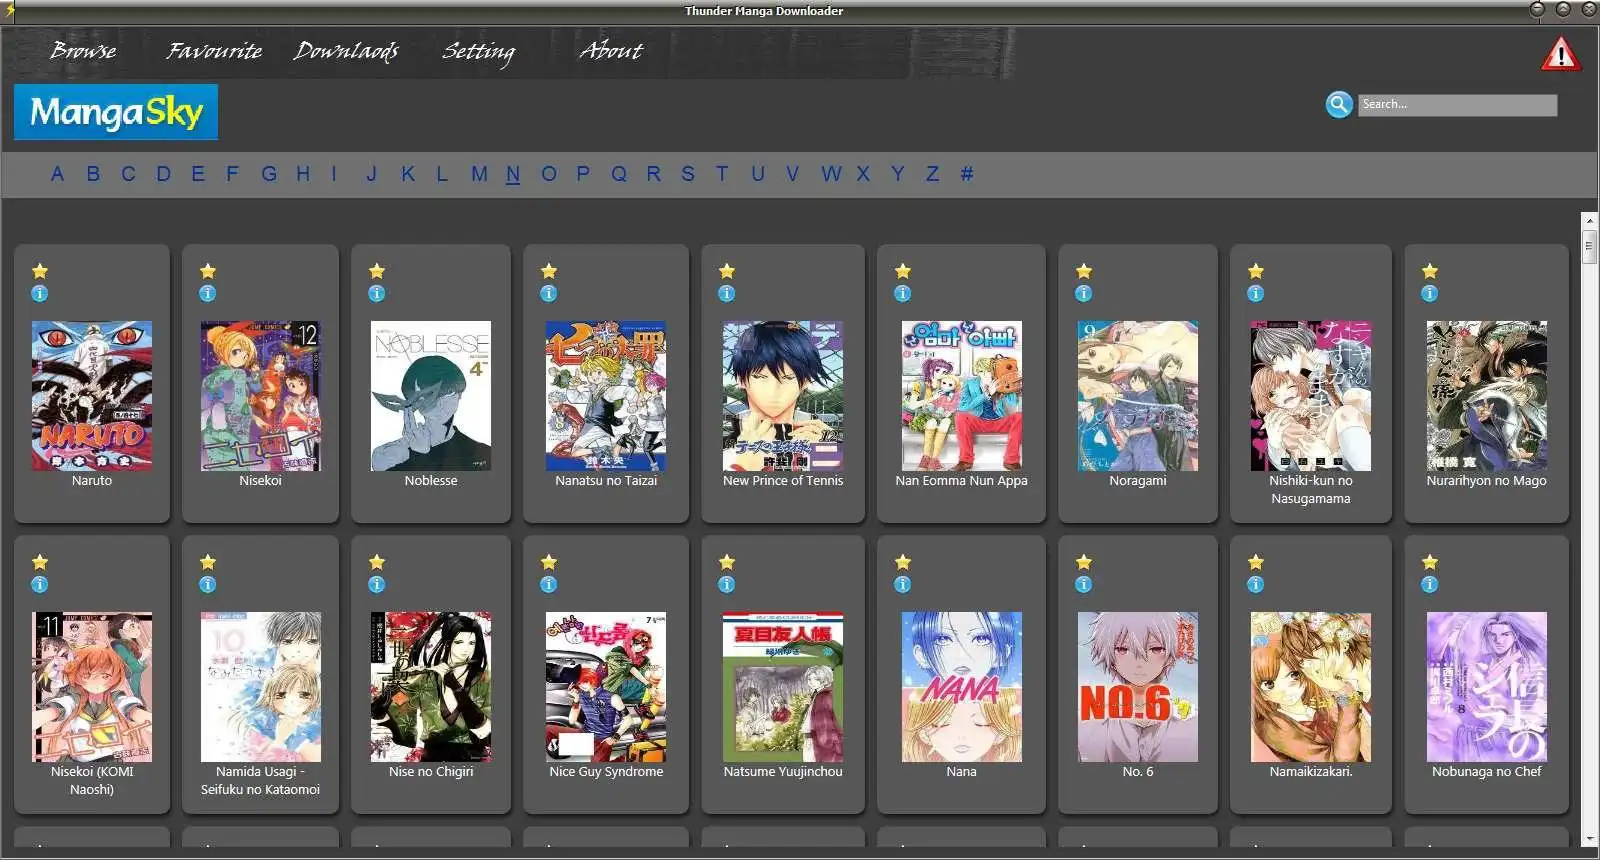
Task: Click the No. 6 cover image
Action: (1138, 687)
